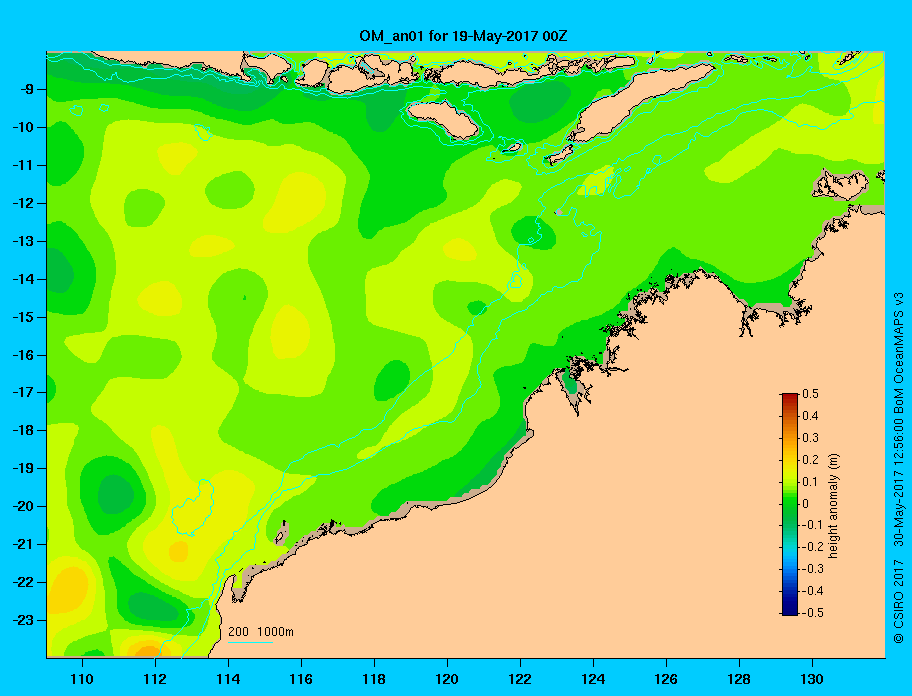Click the longitude label 110
Image resolution: width=912 pixels, height=696 pixels.
click(82, 679)
